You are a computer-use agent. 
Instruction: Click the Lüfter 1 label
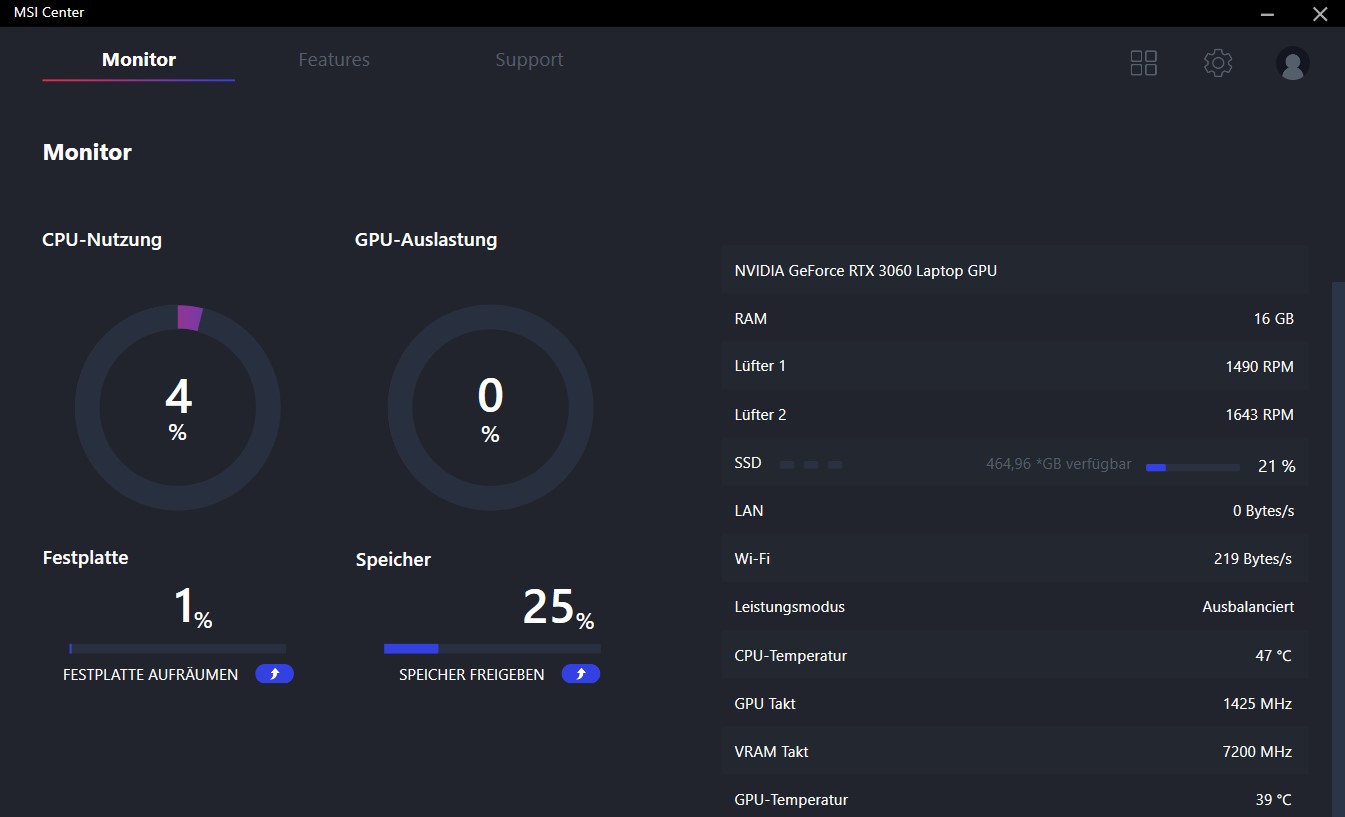point(760,366)
